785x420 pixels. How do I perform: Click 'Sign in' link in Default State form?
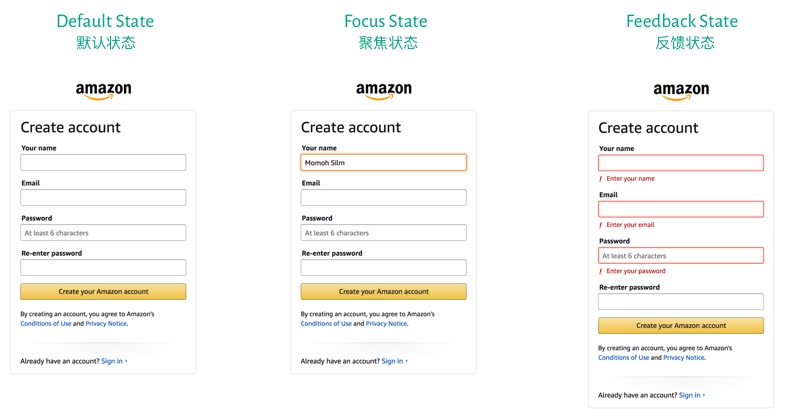click(112, 361)
